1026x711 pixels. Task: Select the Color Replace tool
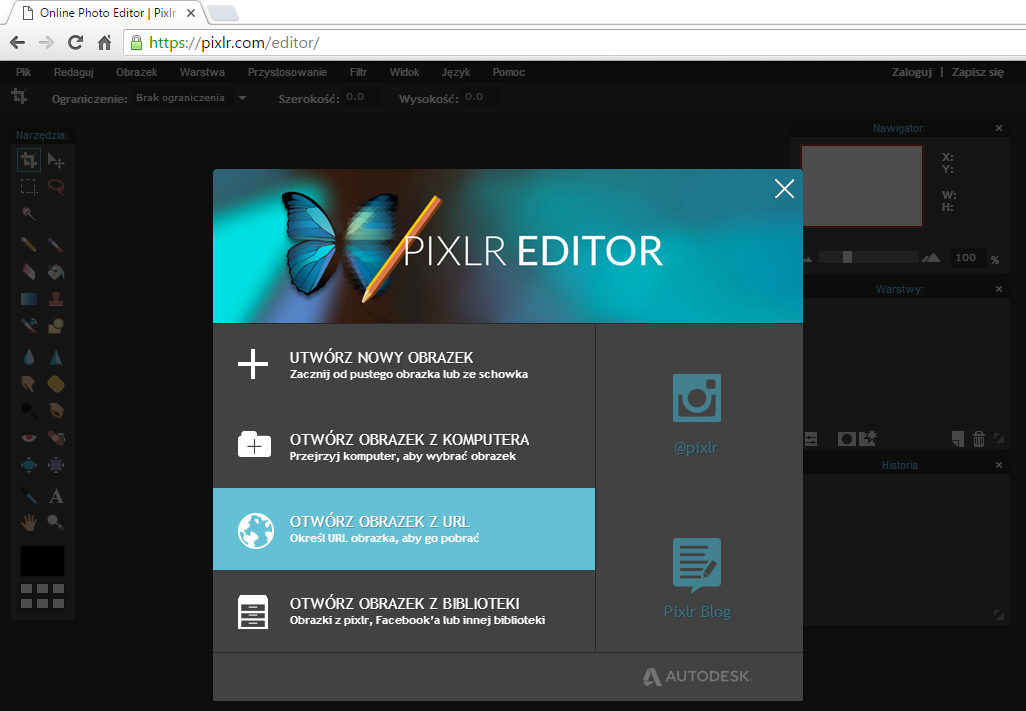tap(29, 326)
